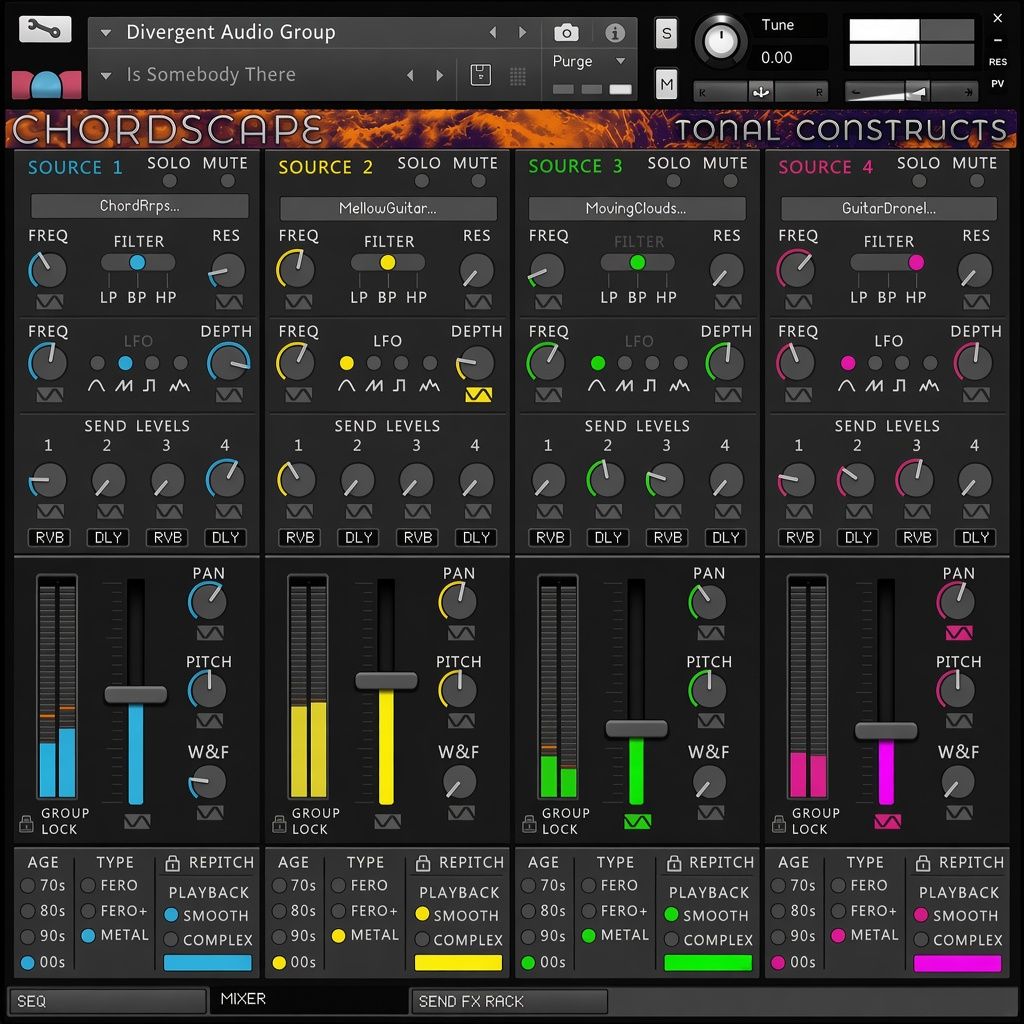Select FERO+ type for Source 2
The width and height of the screenshot is (1024, 1024).
click(338, 910)
